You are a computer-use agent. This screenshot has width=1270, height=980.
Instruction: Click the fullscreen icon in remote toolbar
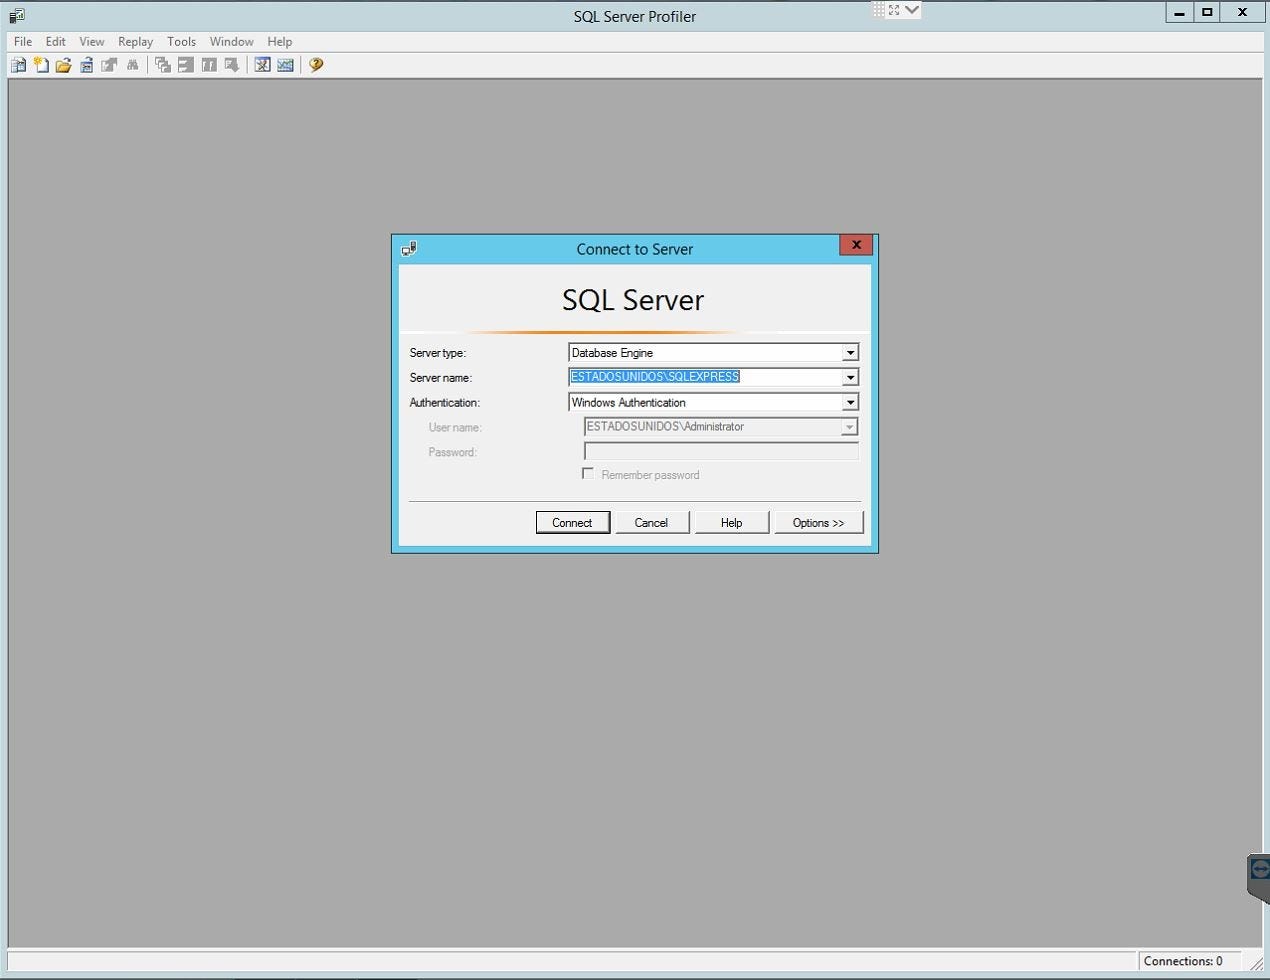[894, 10]
